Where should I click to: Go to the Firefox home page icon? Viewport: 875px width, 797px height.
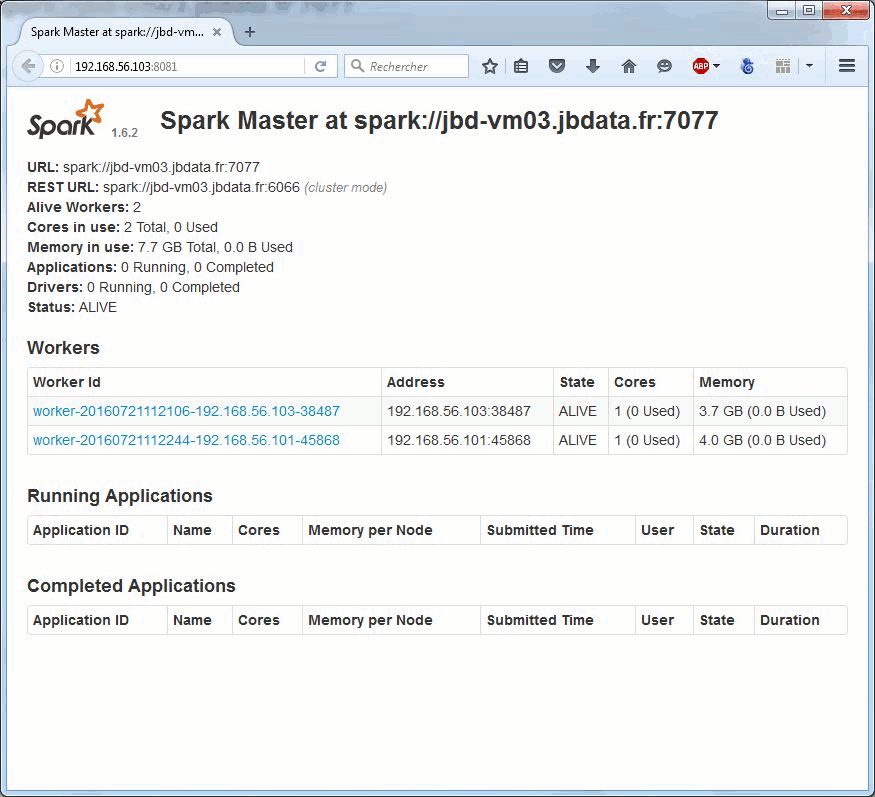coord(629,66)
